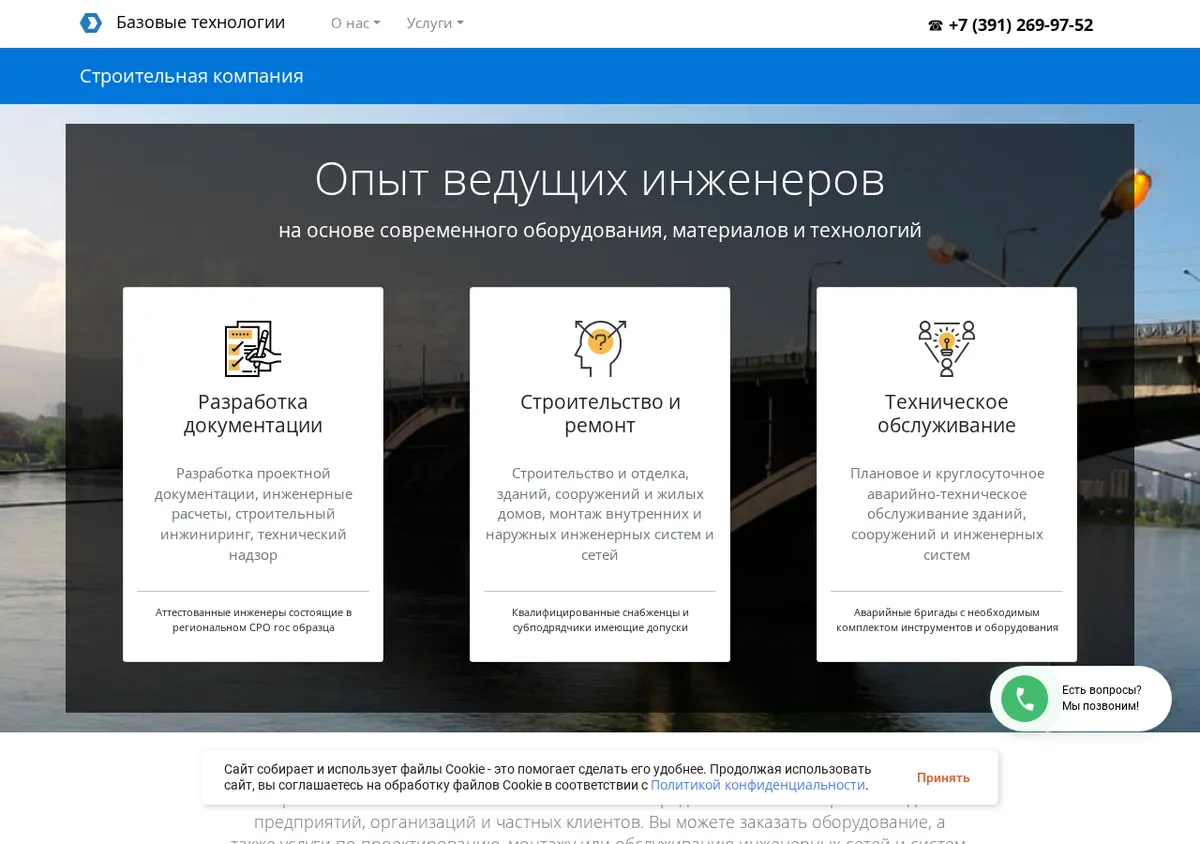
Task: Open the Разработка документации heading
Action: (253, 414)
